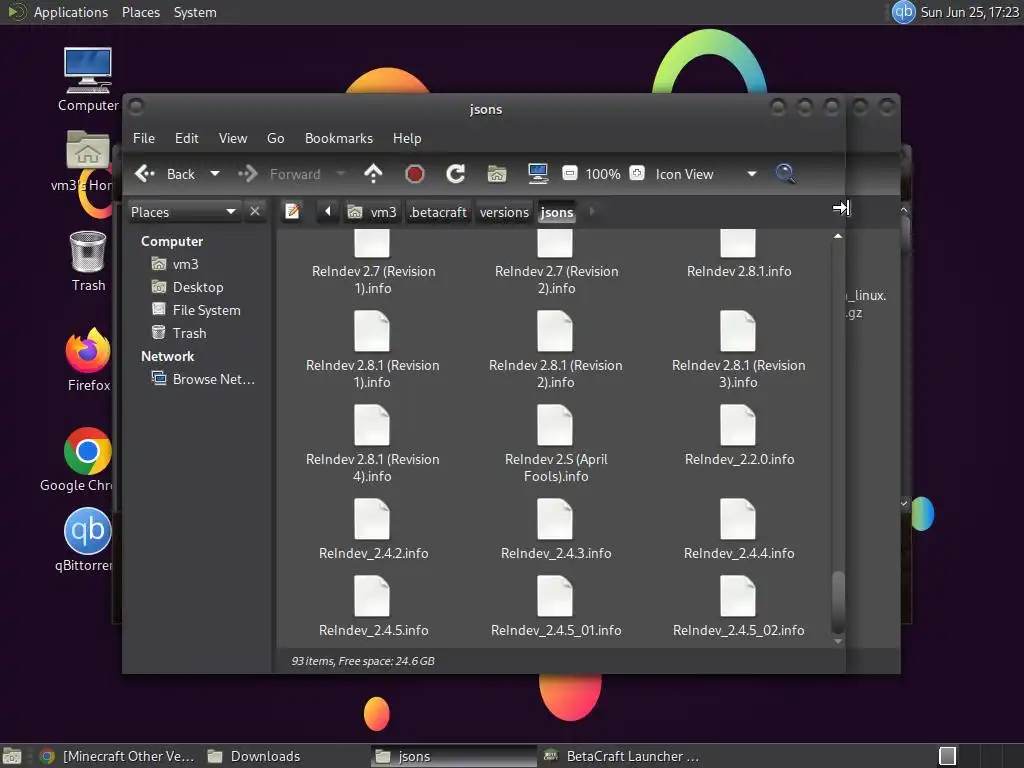
Task: Click the path bar left scroll arrow
Action: 328,212
